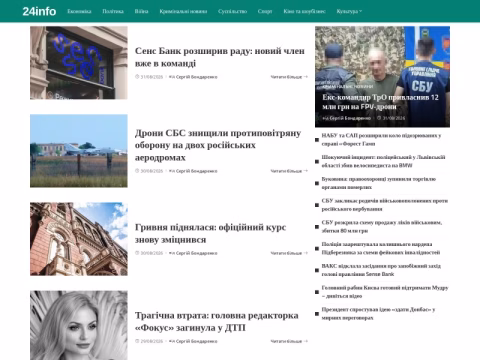The width and height of the screenshot is (480, 360).
Task: Open headline 'Дрони СБС знищили протиповітряну оборону'
Action: tap(218, 145)
